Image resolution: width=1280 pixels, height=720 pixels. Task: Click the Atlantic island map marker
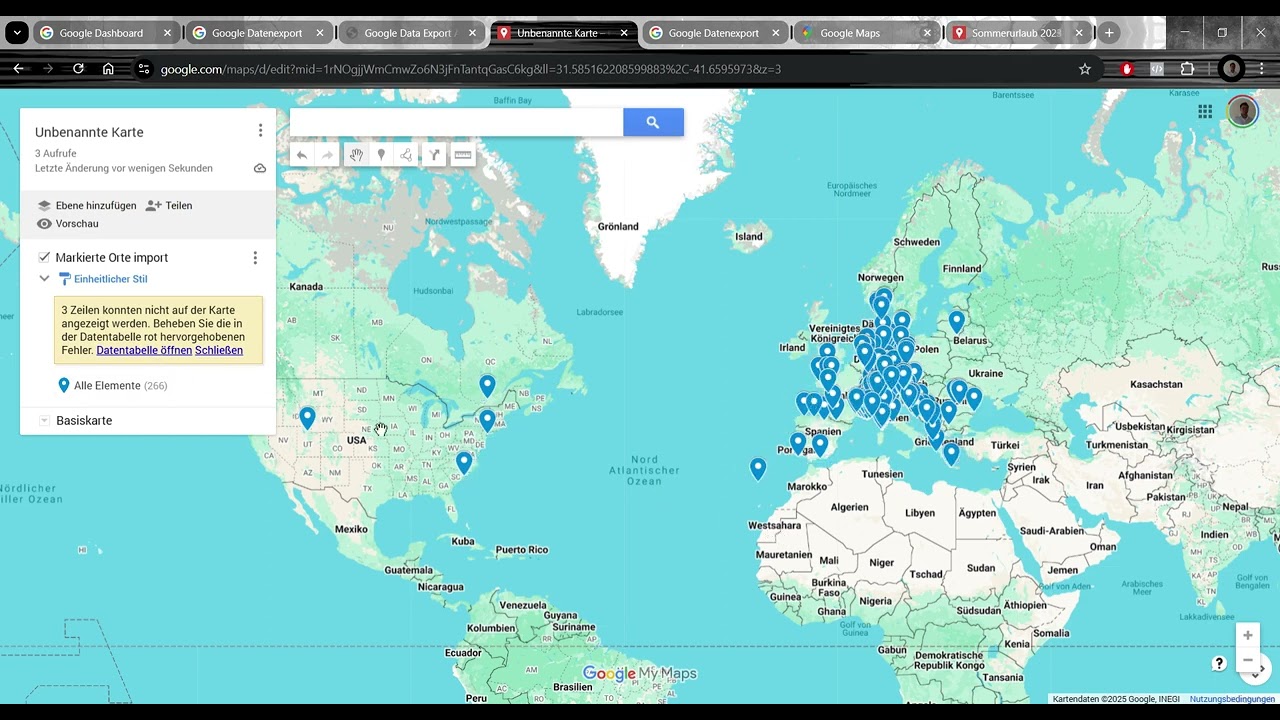click(x=758, y=468)
